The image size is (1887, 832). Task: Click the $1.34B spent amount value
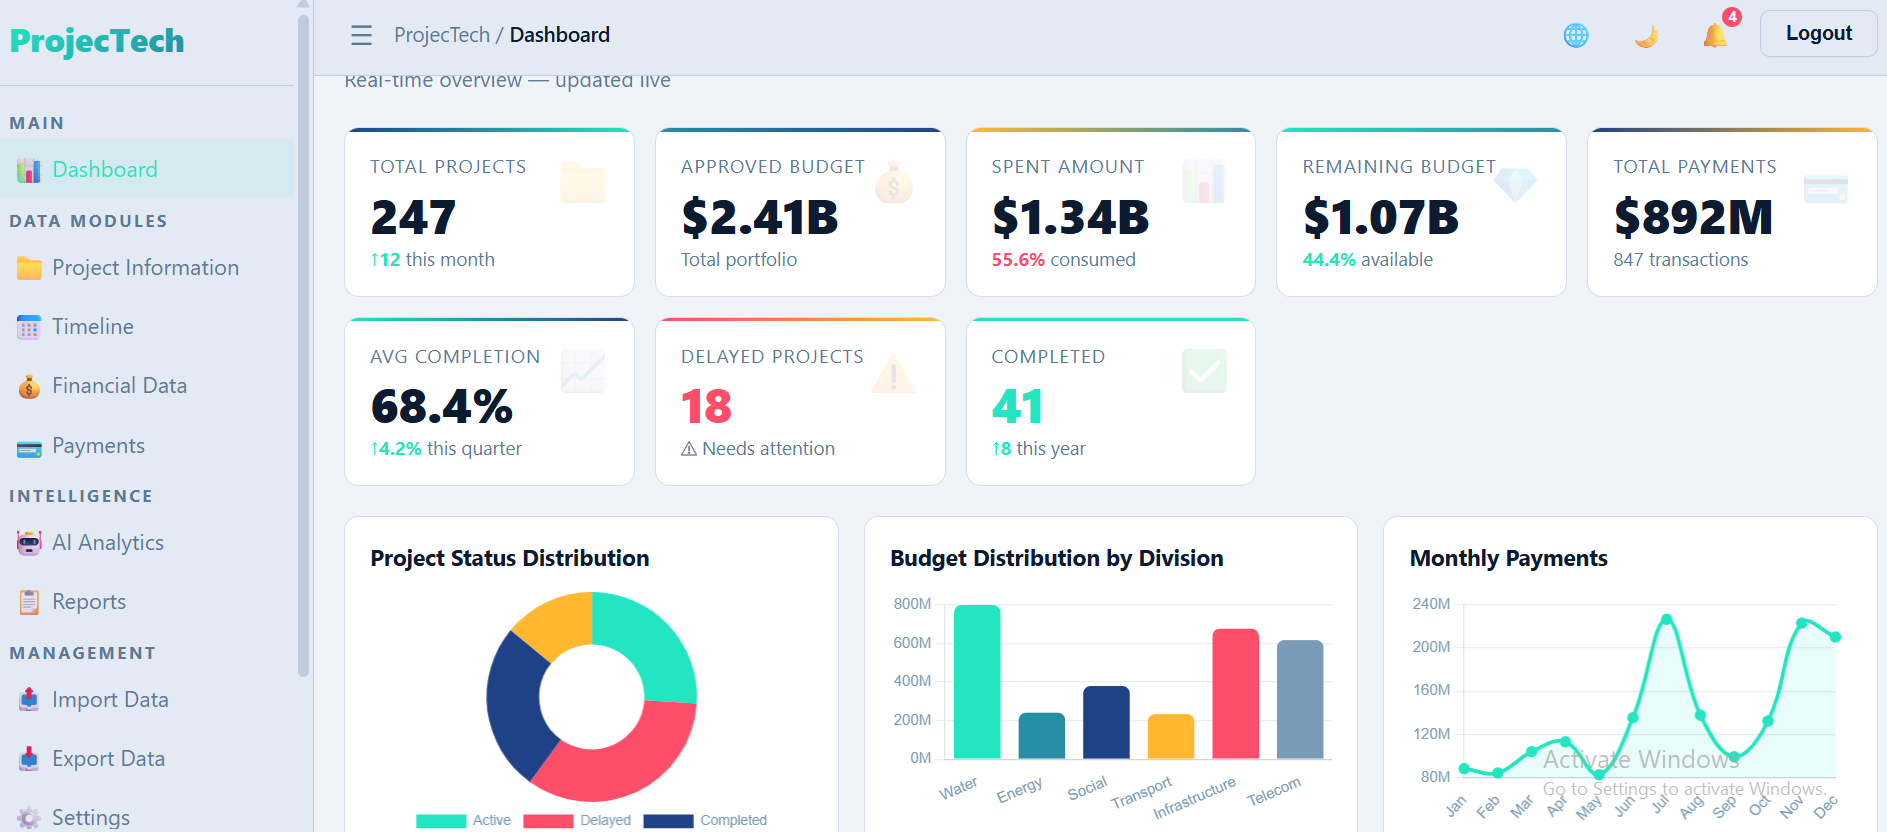tap(1071, 217)
